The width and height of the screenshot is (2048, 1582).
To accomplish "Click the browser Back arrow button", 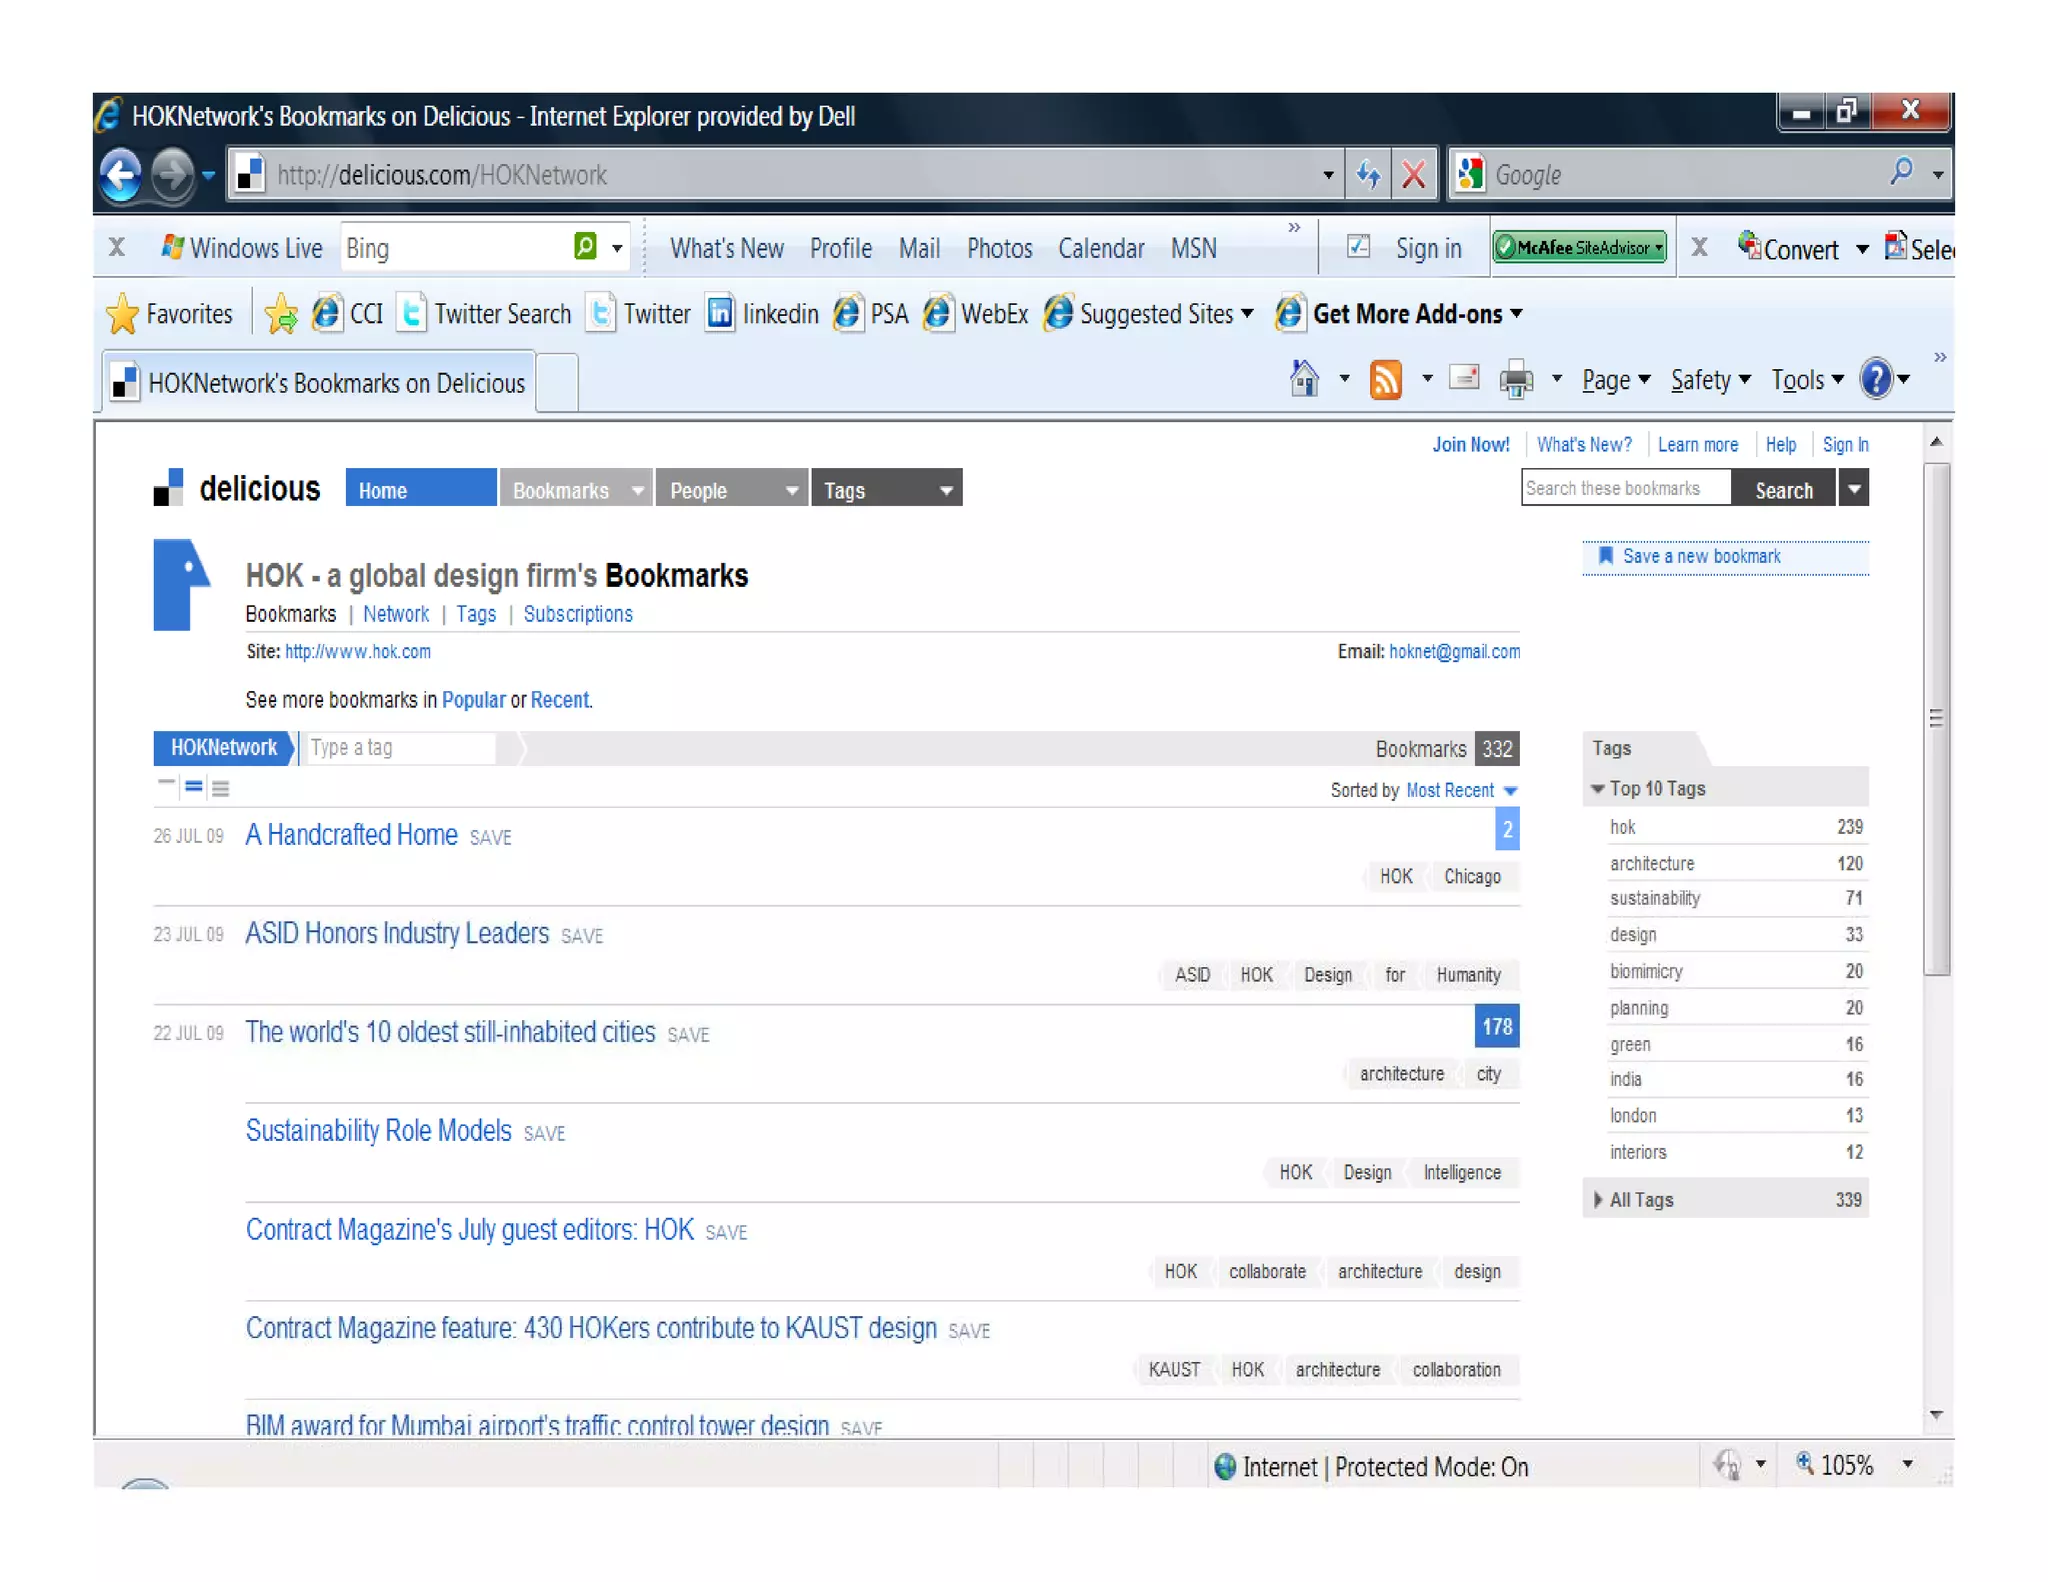I will [x=121, y=174].
